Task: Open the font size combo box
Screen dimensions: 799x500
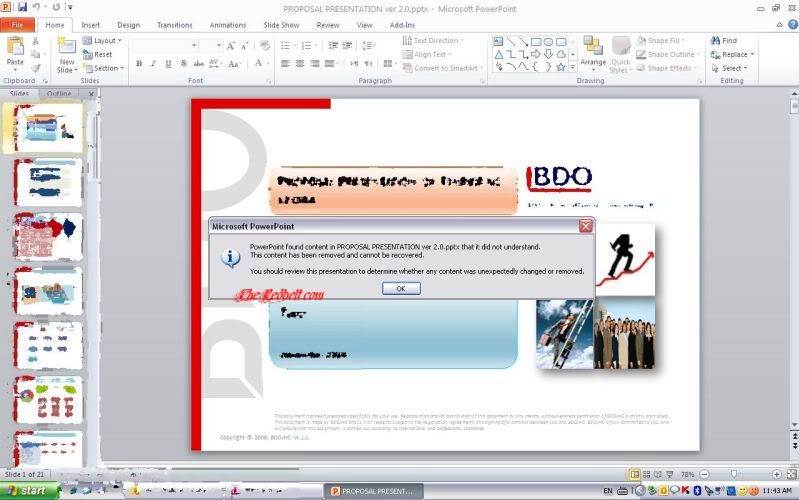Action: point(211,45)
